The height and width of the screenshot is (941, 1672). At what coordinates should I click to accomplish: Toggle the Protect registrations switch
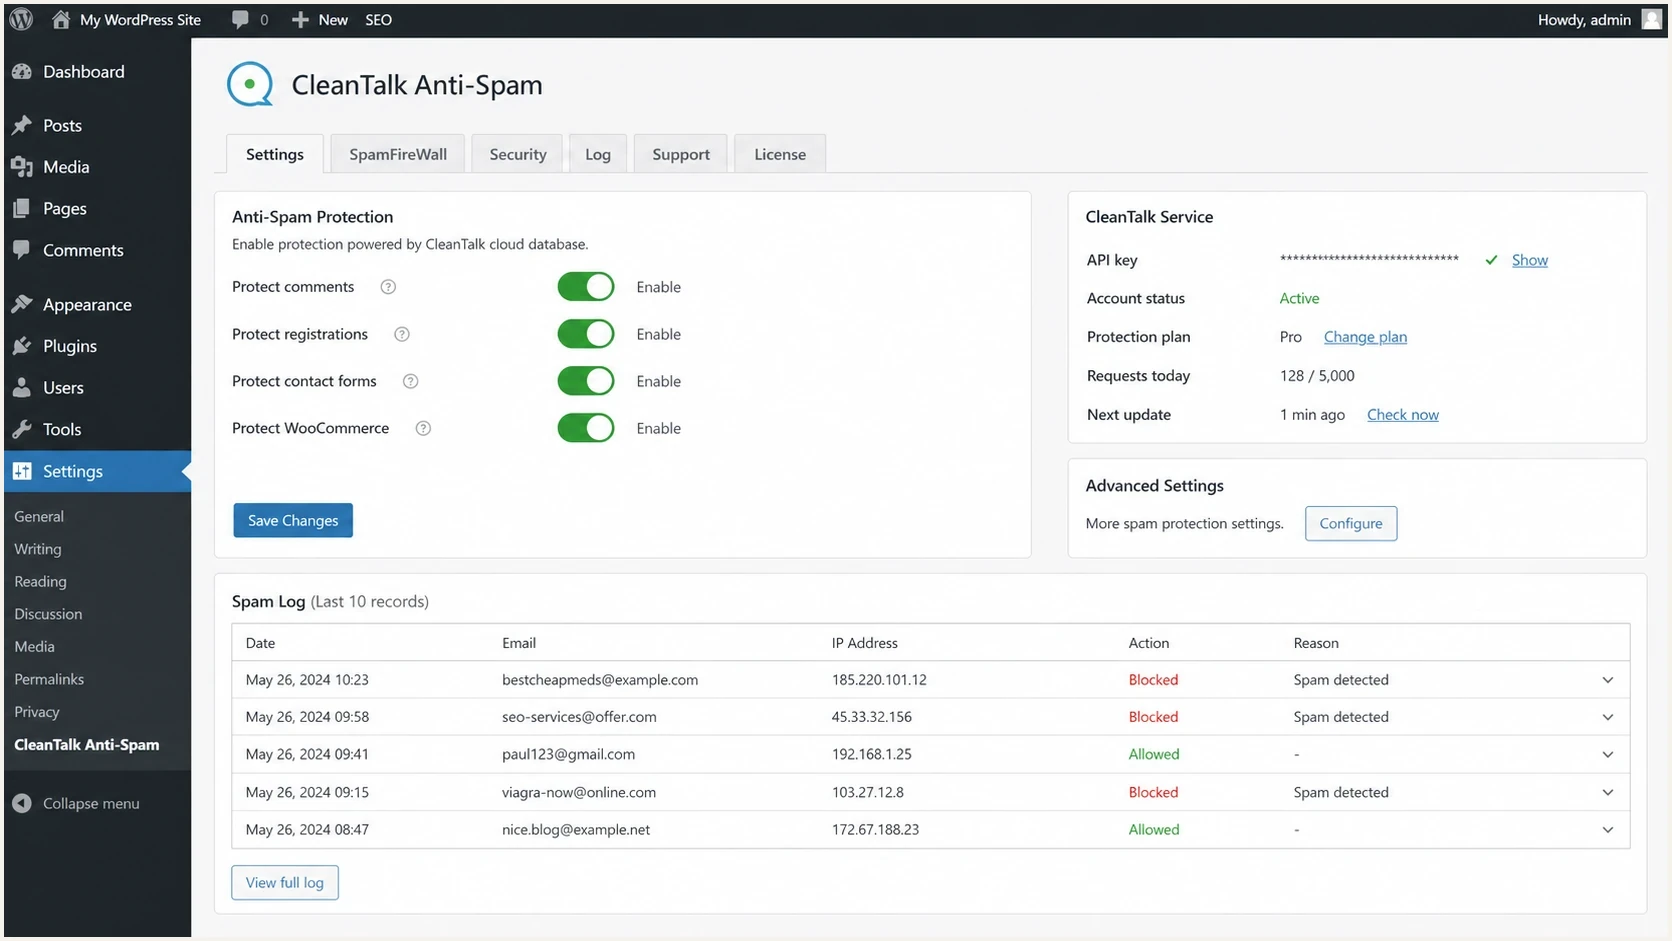[x=586, y=334]
